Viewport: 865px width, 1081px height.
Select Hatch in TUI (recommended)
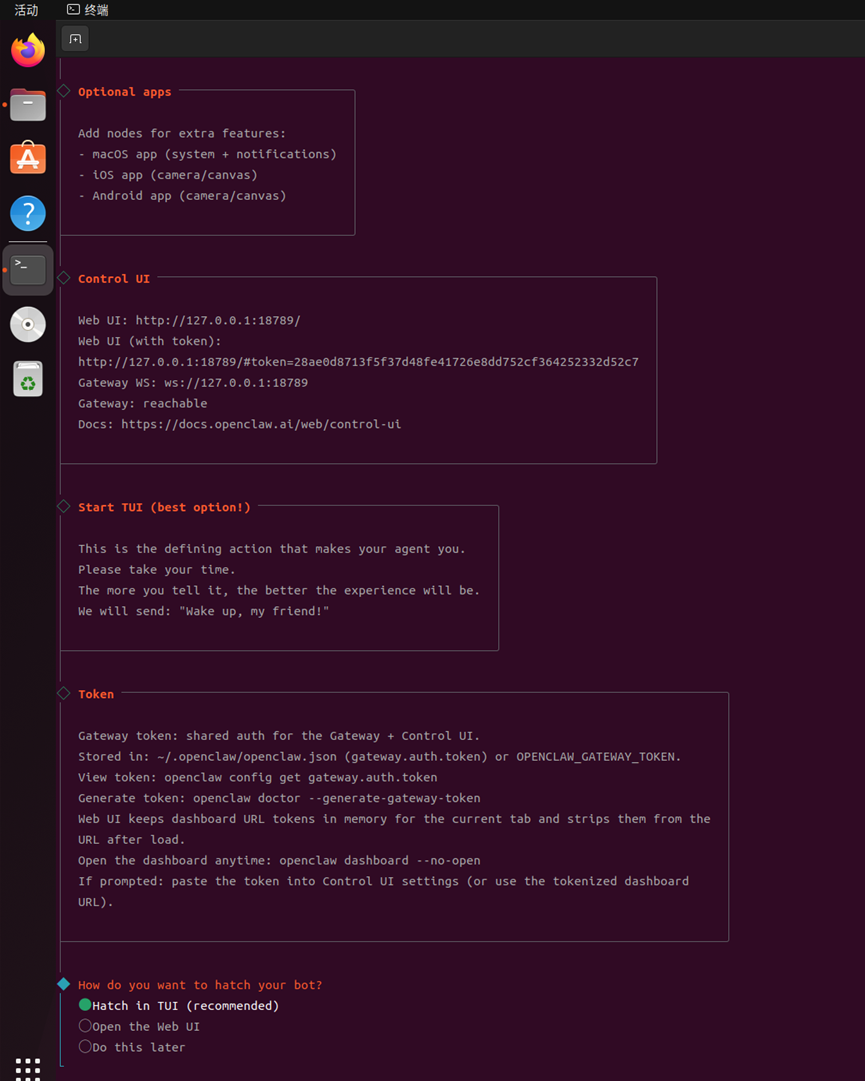(179, 1006)
